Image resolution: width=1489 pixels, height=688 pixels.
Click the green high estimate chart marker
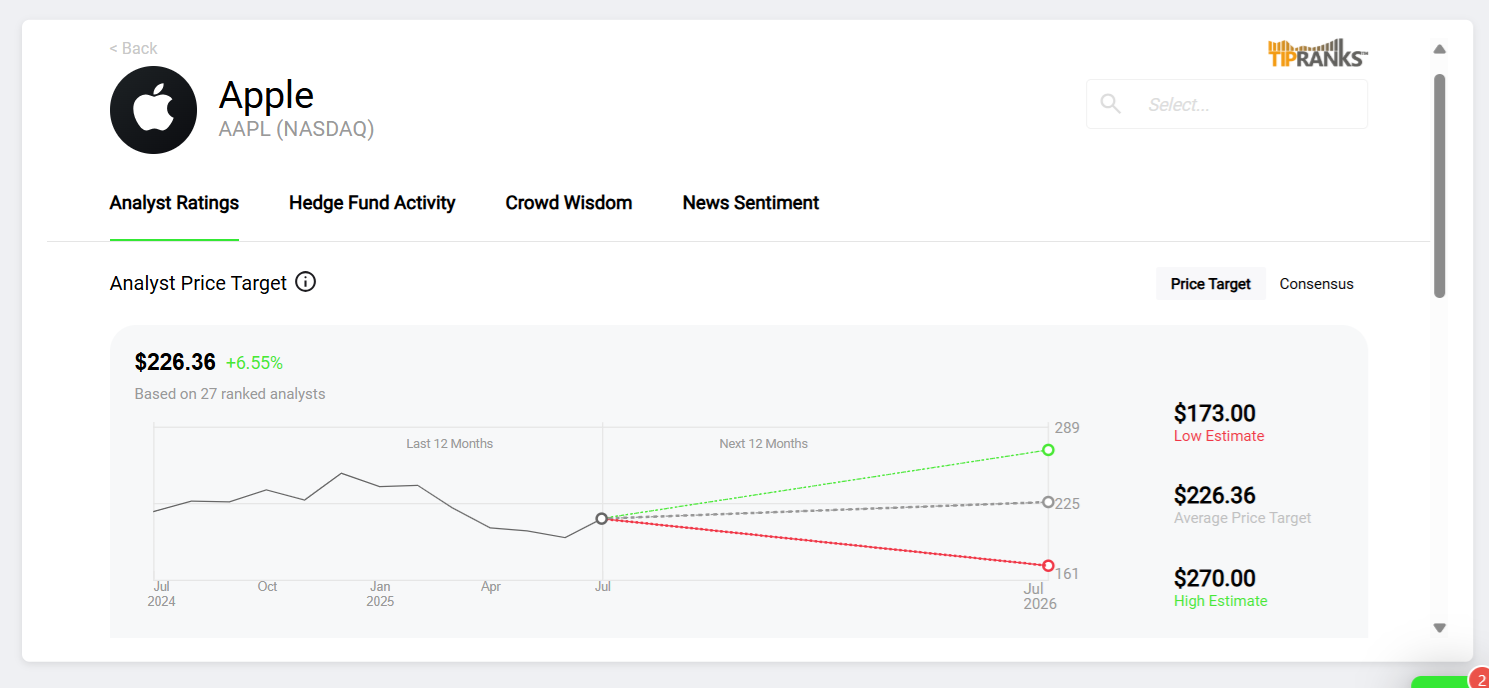1048,450
